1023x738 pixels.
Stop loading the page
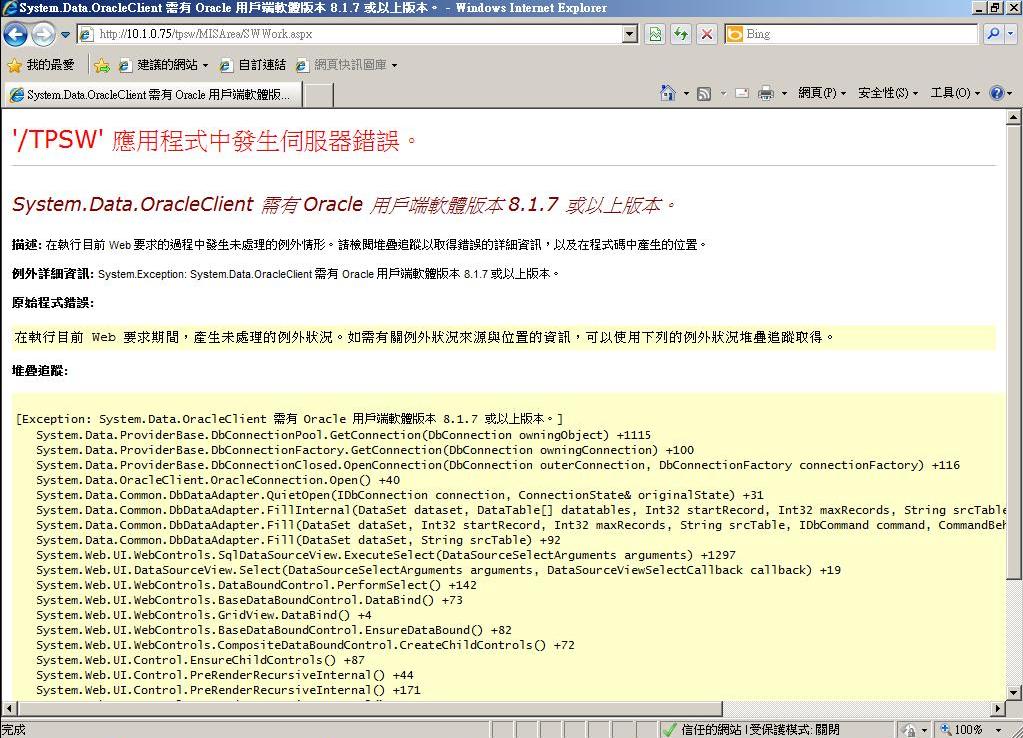coord(706,34)
